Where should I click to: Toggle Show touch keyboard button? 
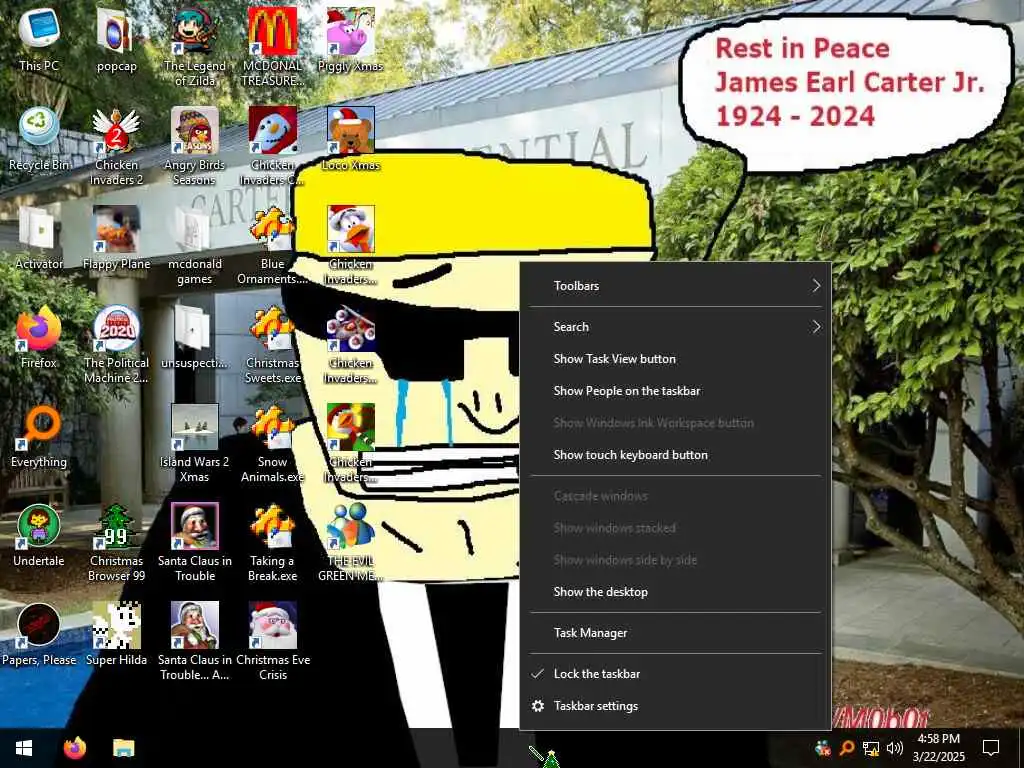[675, 455]
